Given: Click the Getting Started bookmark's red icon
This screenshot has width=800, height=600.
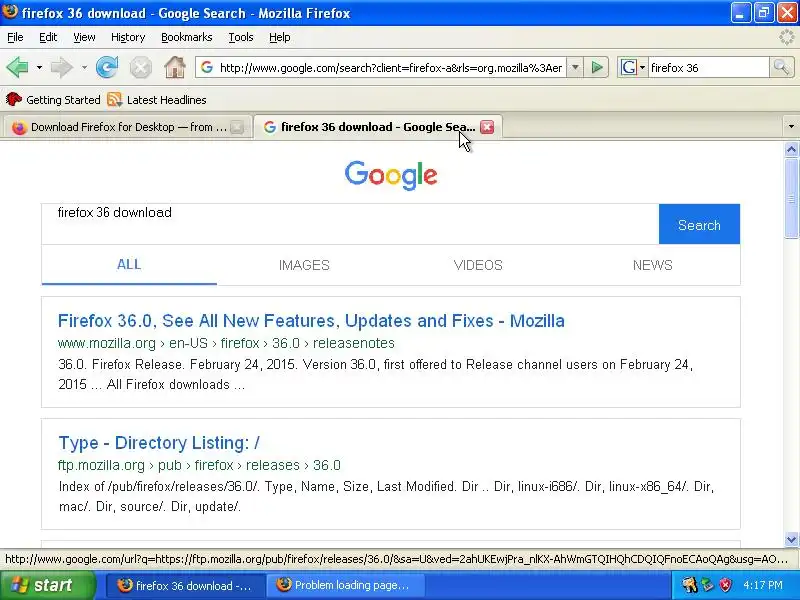Looking at the screenshot, I should tap(13, 99).
